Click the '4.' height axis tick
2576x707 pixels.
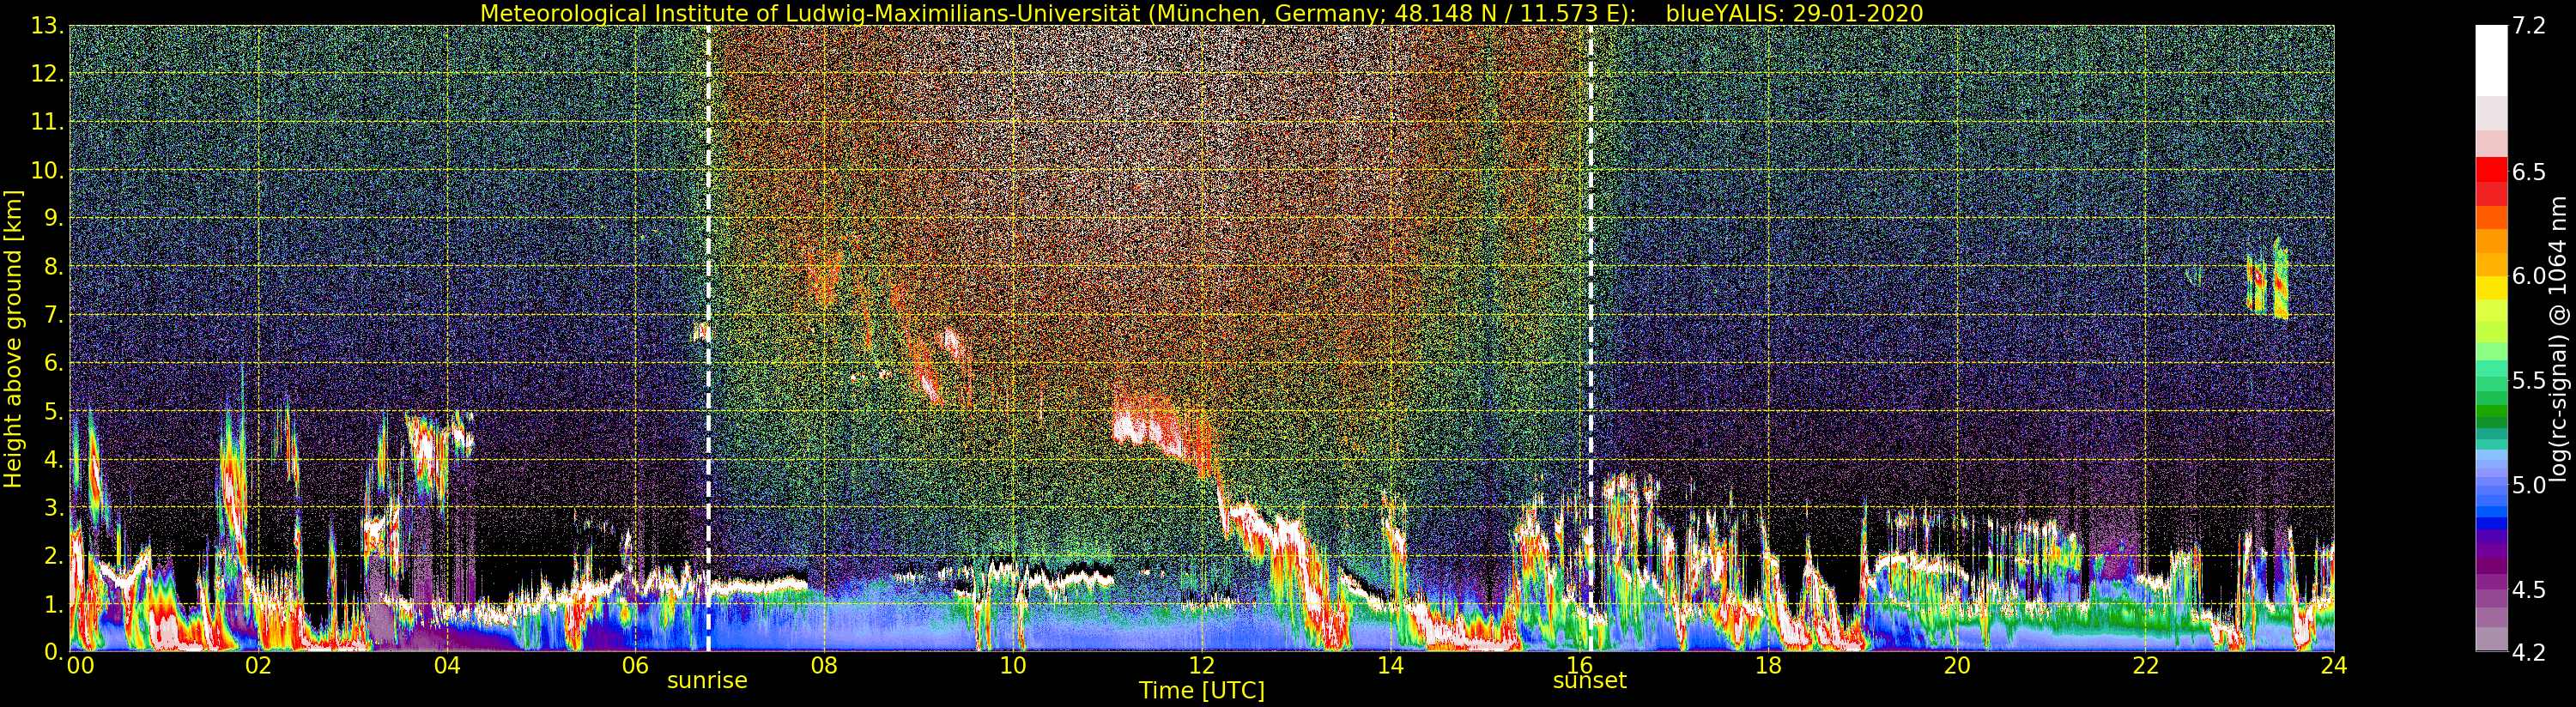click(54, 459)
